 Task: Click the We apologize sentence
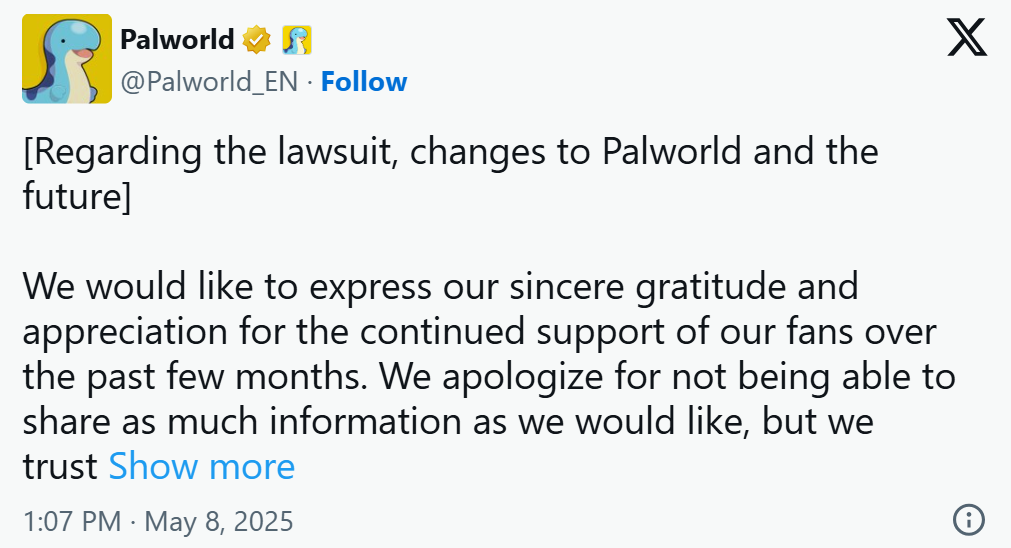tap(489, 421)
